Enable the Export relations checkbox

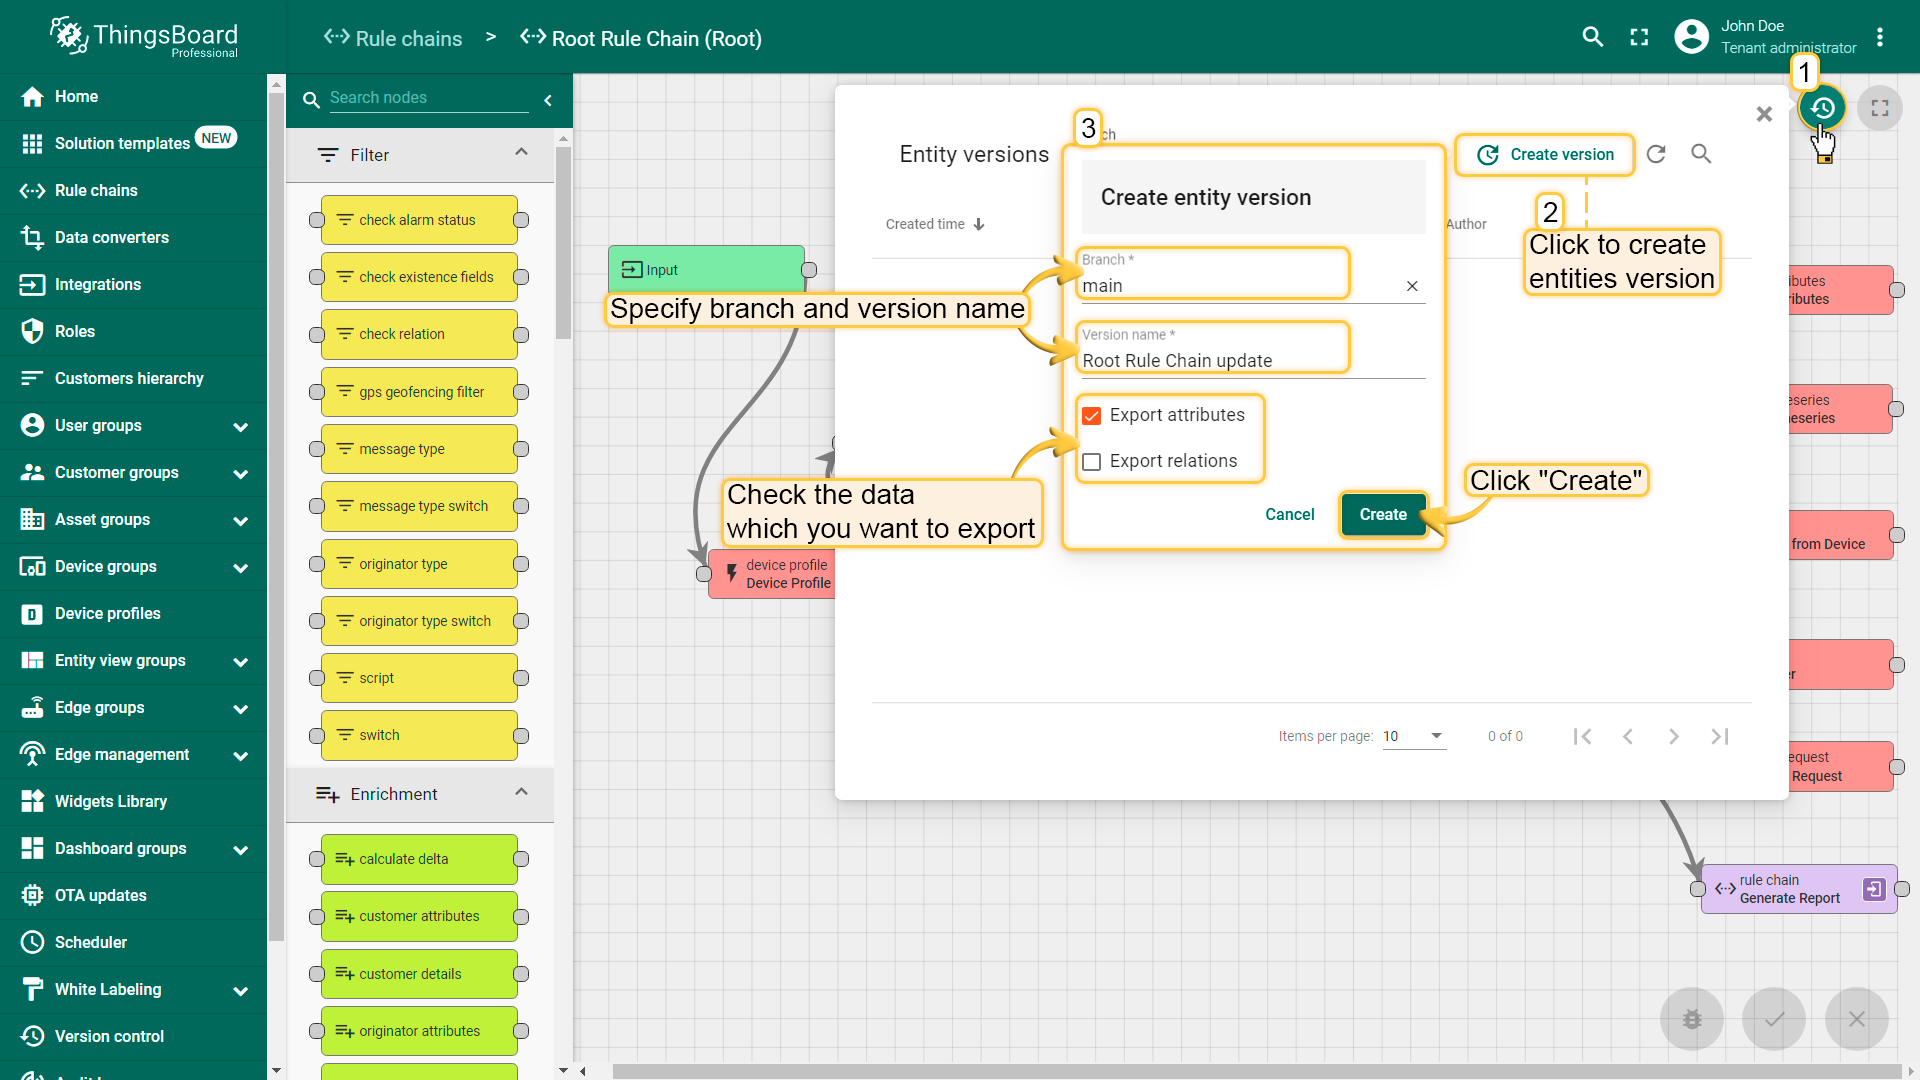pyautogui.click(x=1092, y=462)
